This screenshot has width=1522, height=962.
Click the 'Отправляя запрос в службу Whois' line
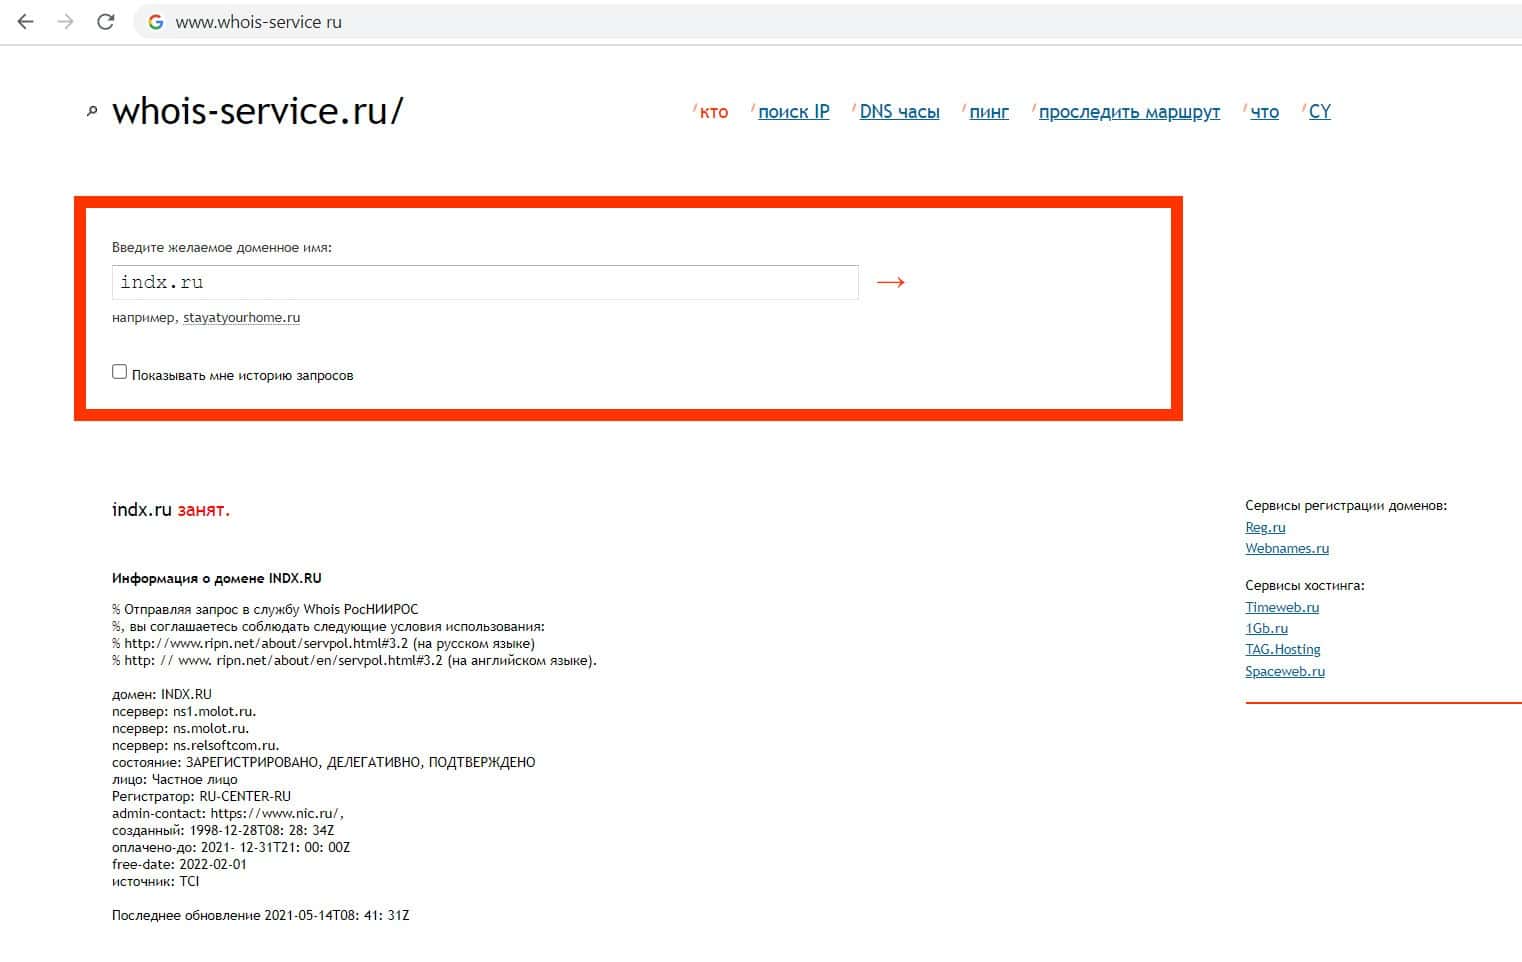click(265, 609)
